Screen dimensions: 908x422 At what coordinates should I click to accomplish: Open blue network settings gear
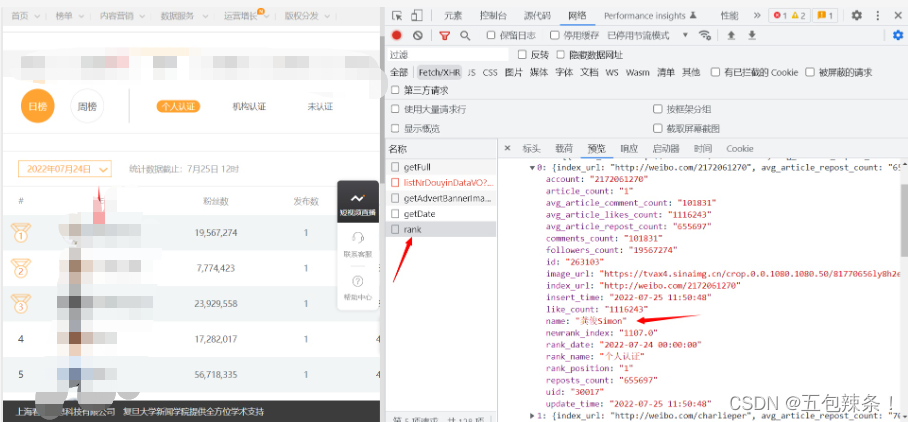pyautogui.click(x=898, y=35)
